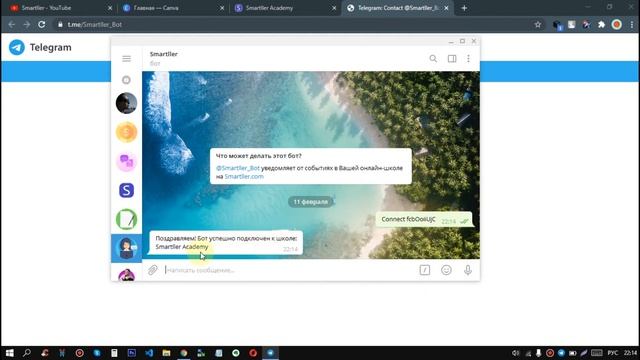Switch to the Smartller Academy tab

coord(285,8)
